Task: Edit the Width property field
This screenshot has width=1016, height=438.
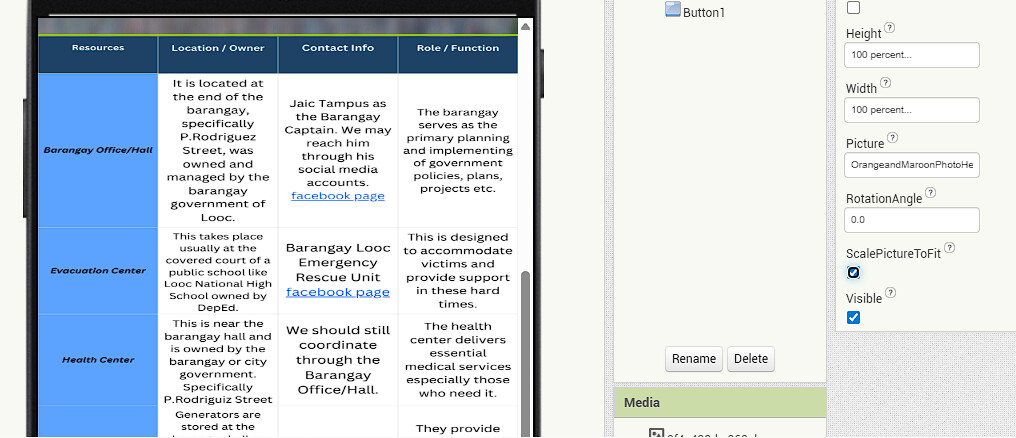Action: click(912, 110)
